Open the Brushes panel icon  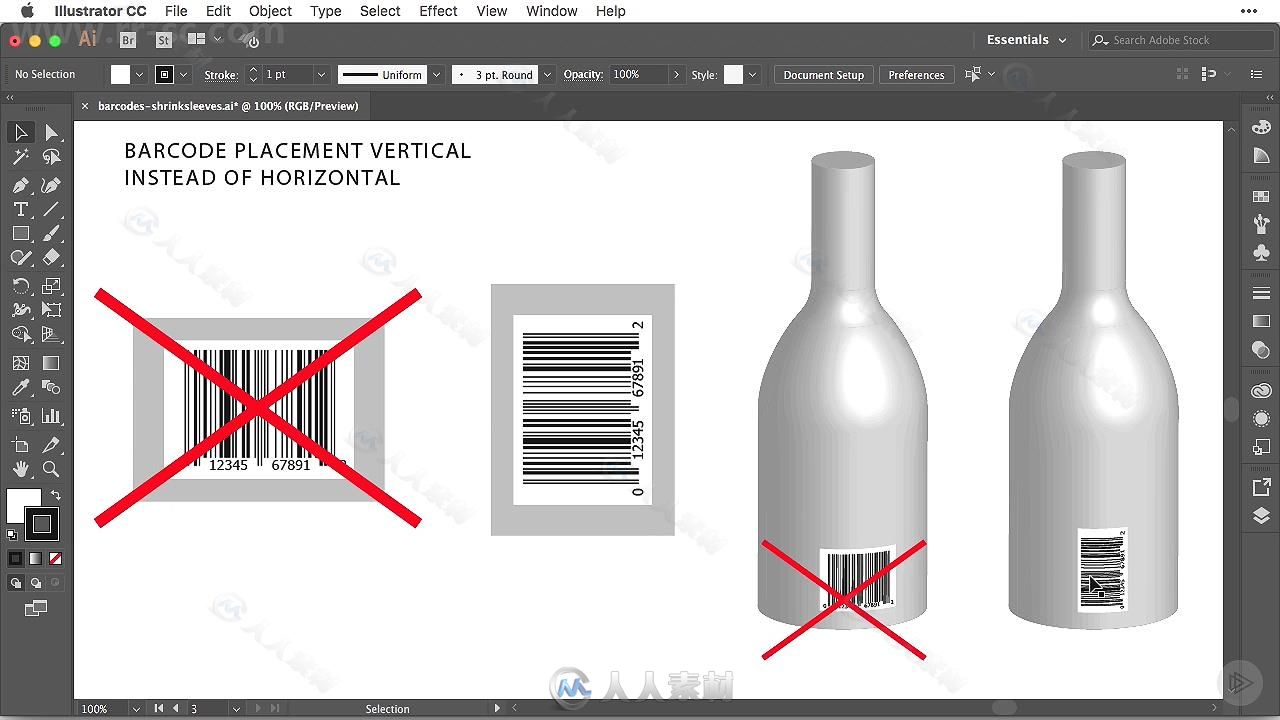click(x=1261, y=224)
